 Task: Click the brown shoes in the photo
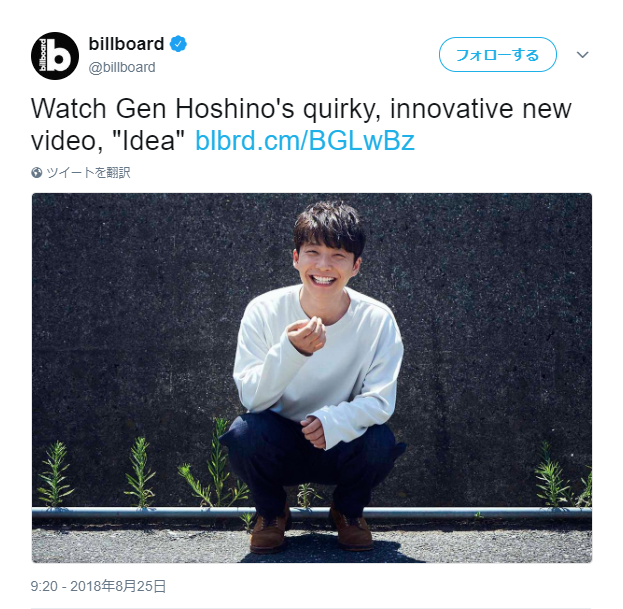[x=311, y=530]
